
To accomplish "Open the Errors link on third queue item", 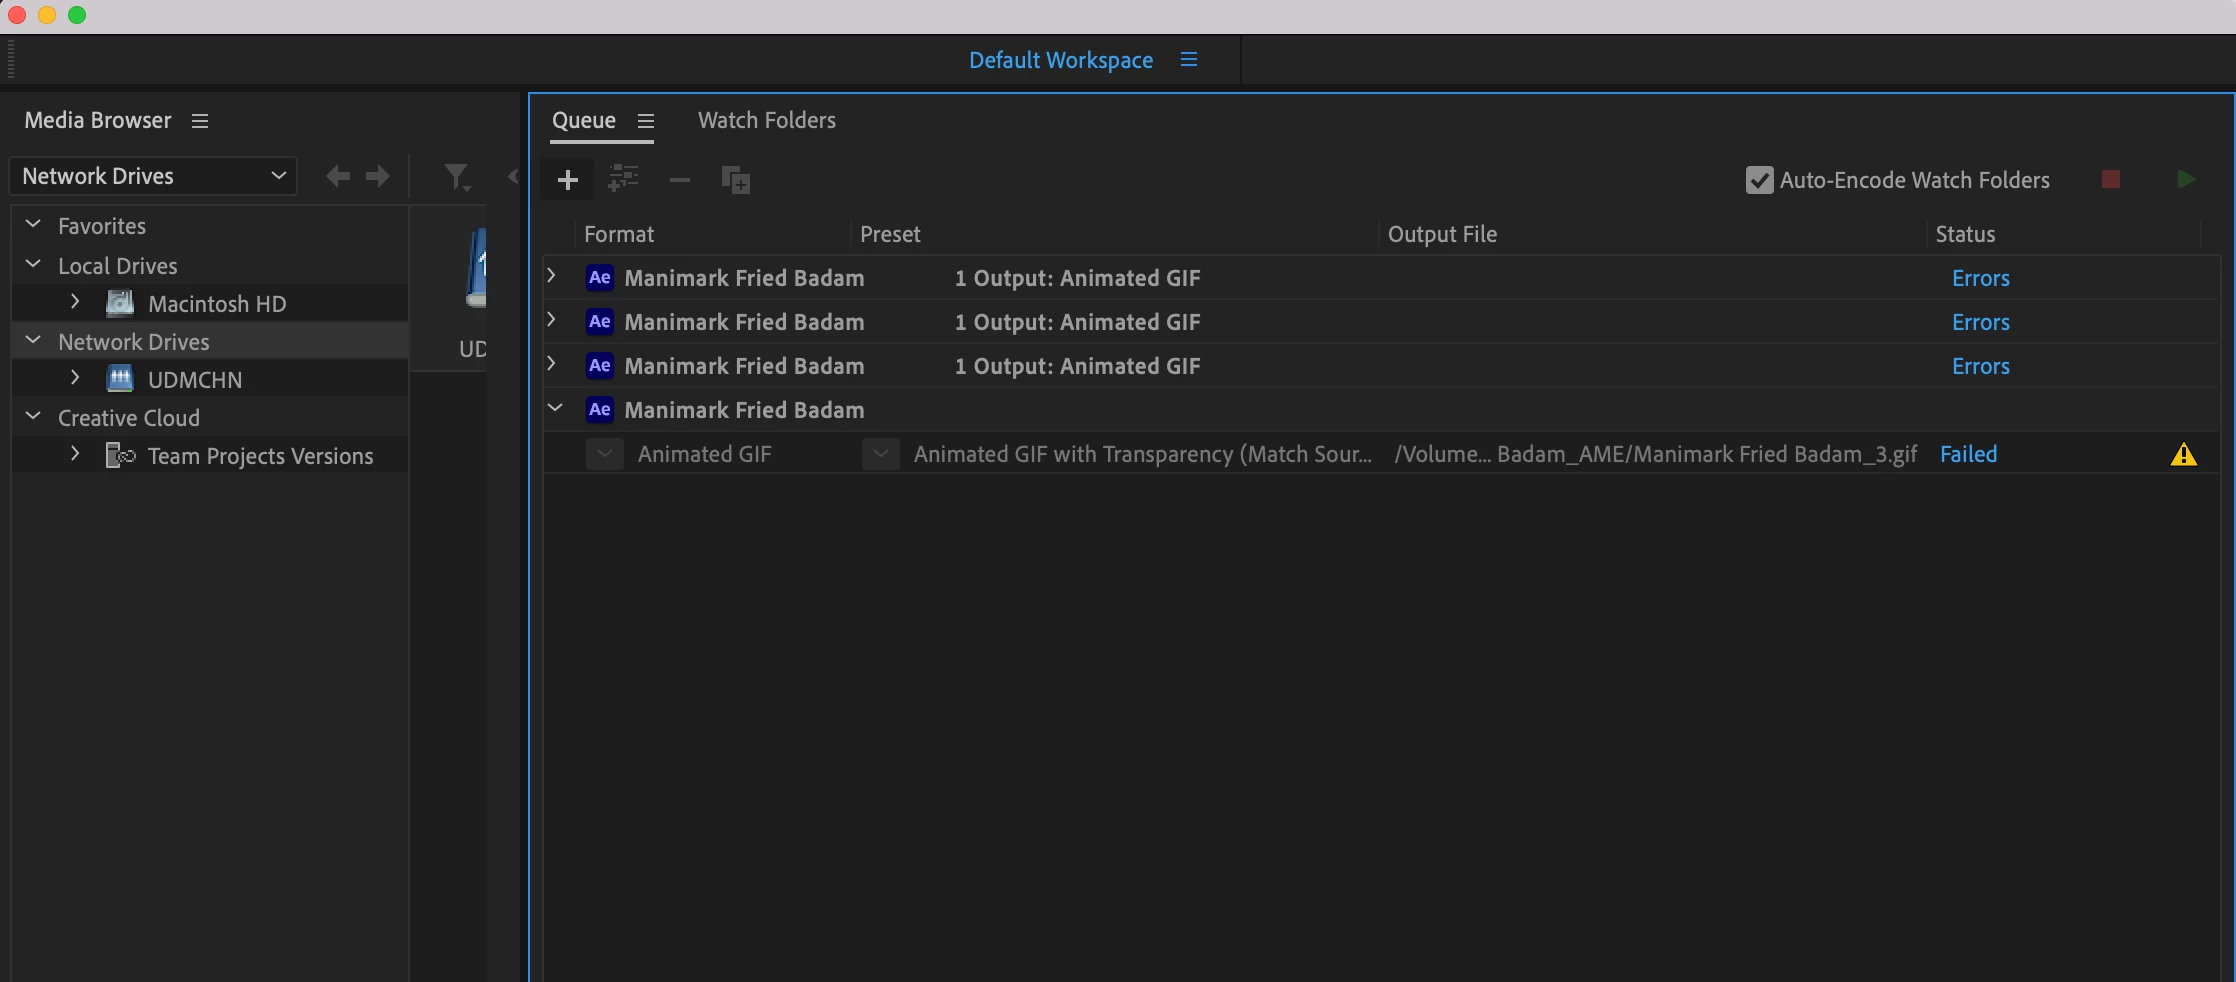I will click(x=1980, y=367).
